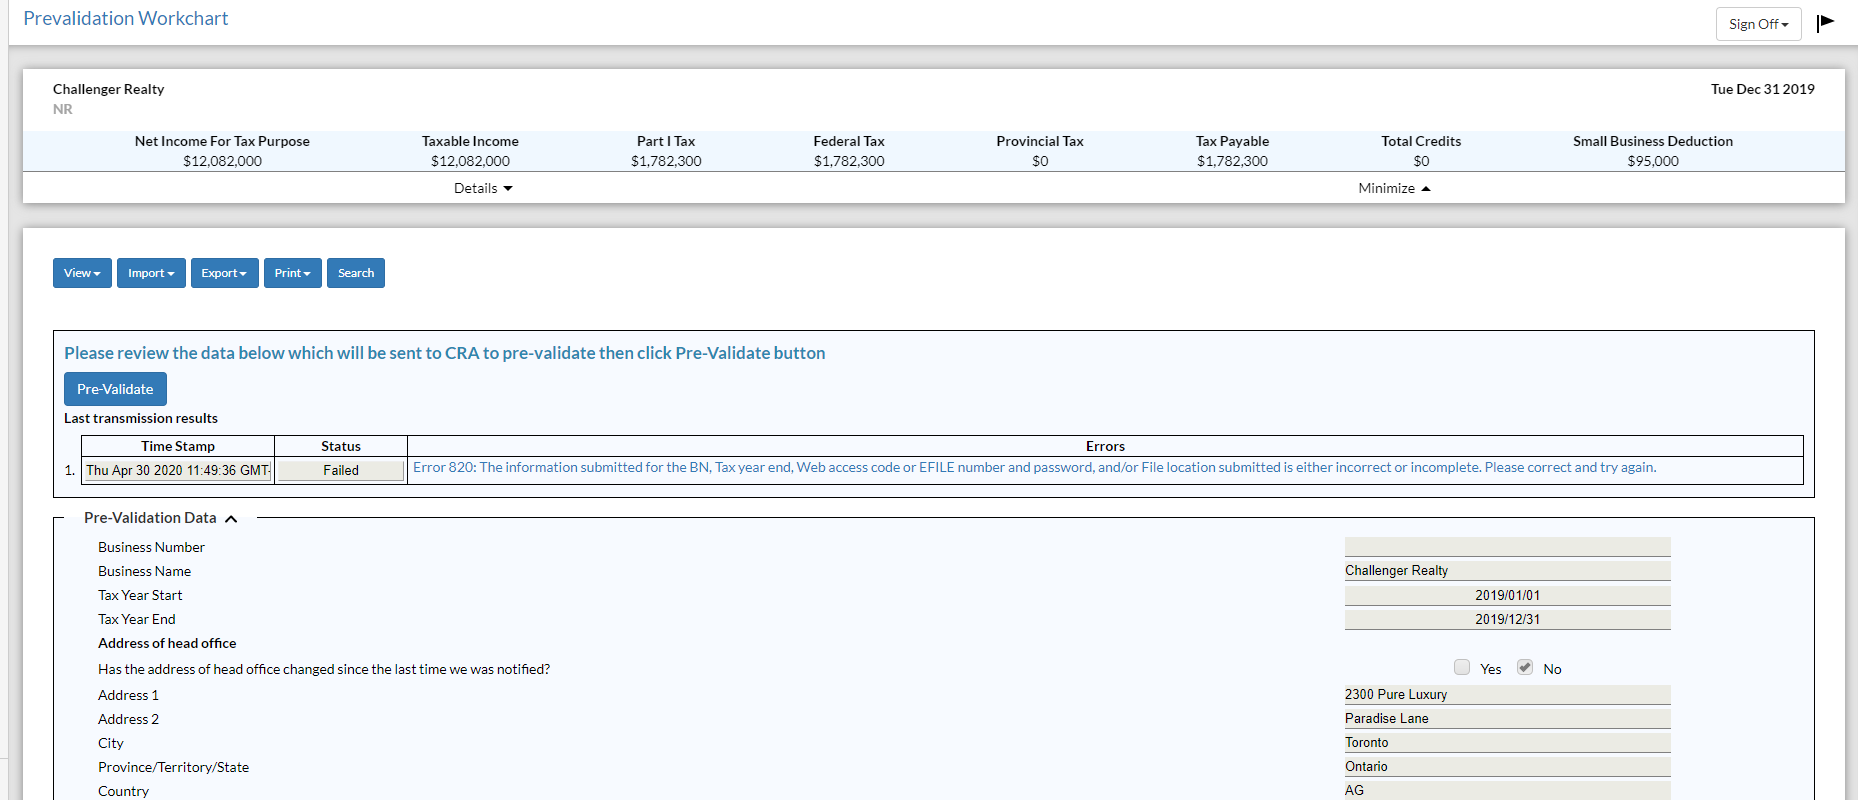Uncheck the No address changed checkbox
This screenshot has width=1858, height=800.
click(x=1524, y=668)
